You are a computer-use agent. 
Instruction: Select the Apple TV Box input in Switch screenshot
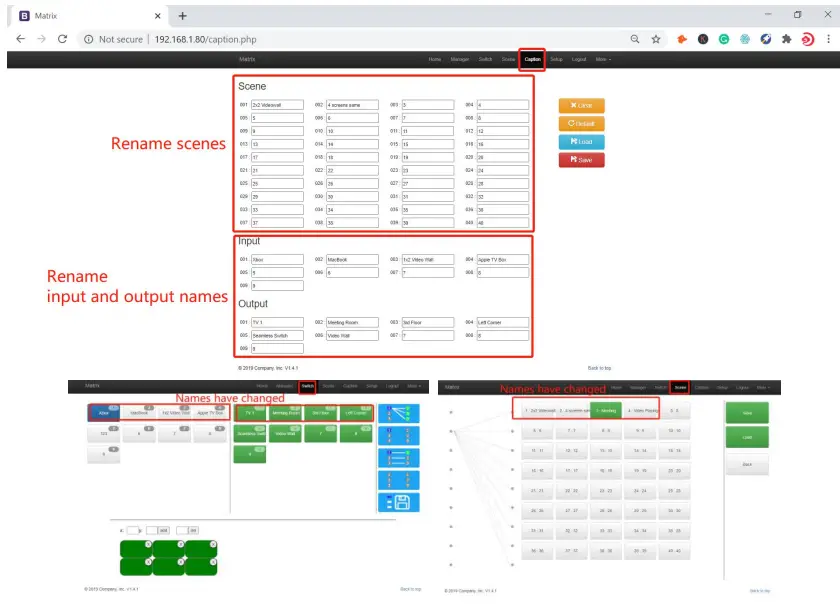coord(210,413)
